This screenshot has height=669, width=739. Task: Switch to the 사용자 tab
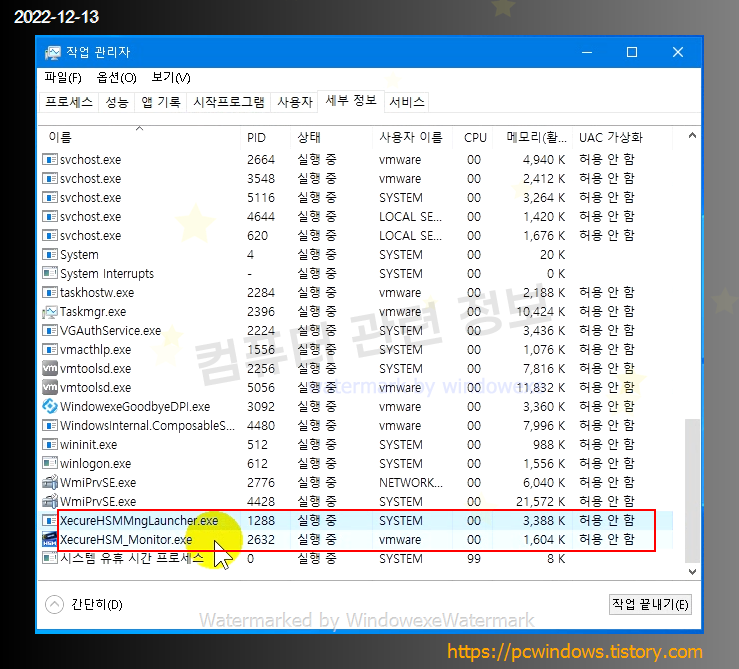(x=295, y=102)
